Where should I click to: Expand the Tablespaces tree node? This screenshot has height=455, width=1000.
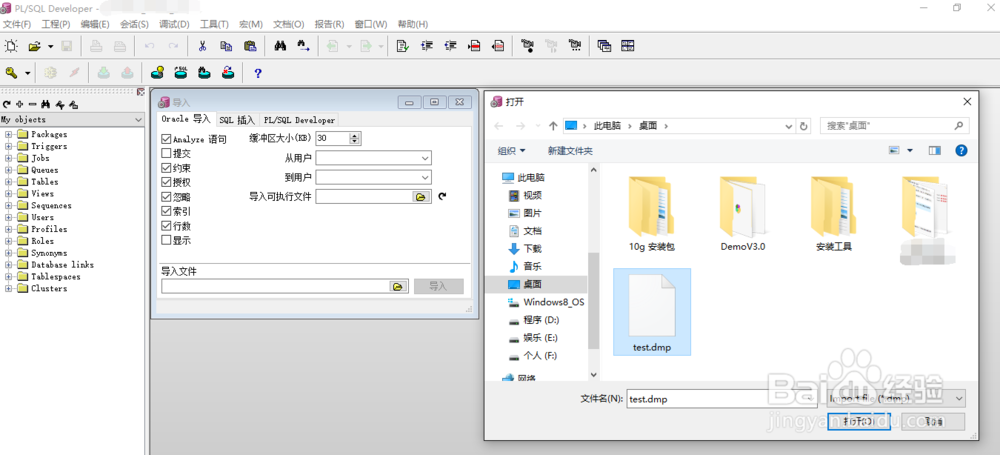coord(9,277)
